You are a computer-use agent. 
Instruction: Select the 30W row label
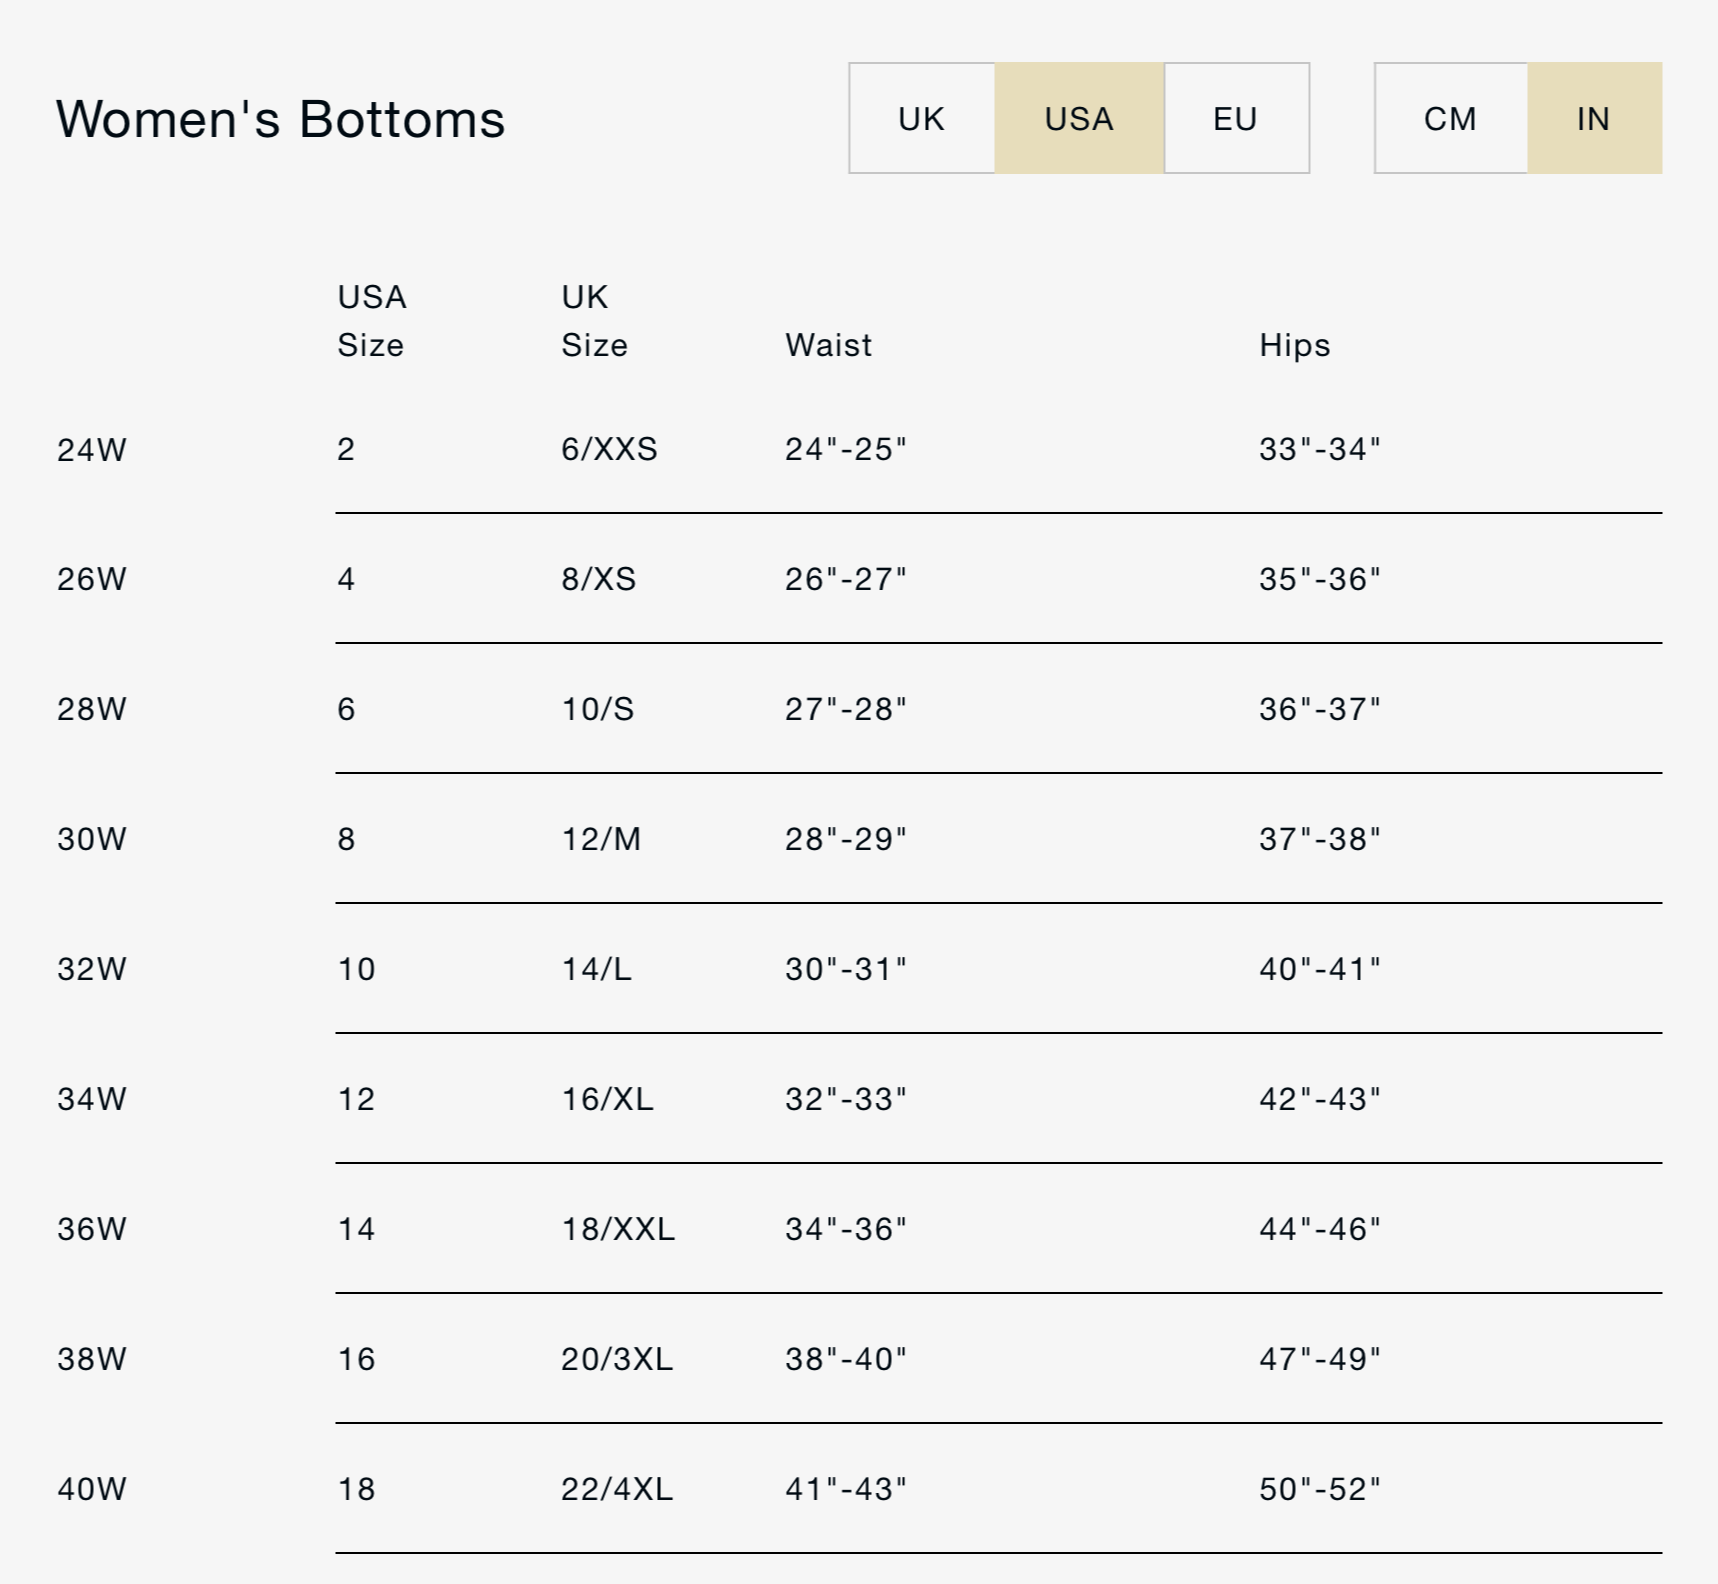click(92, 839)
